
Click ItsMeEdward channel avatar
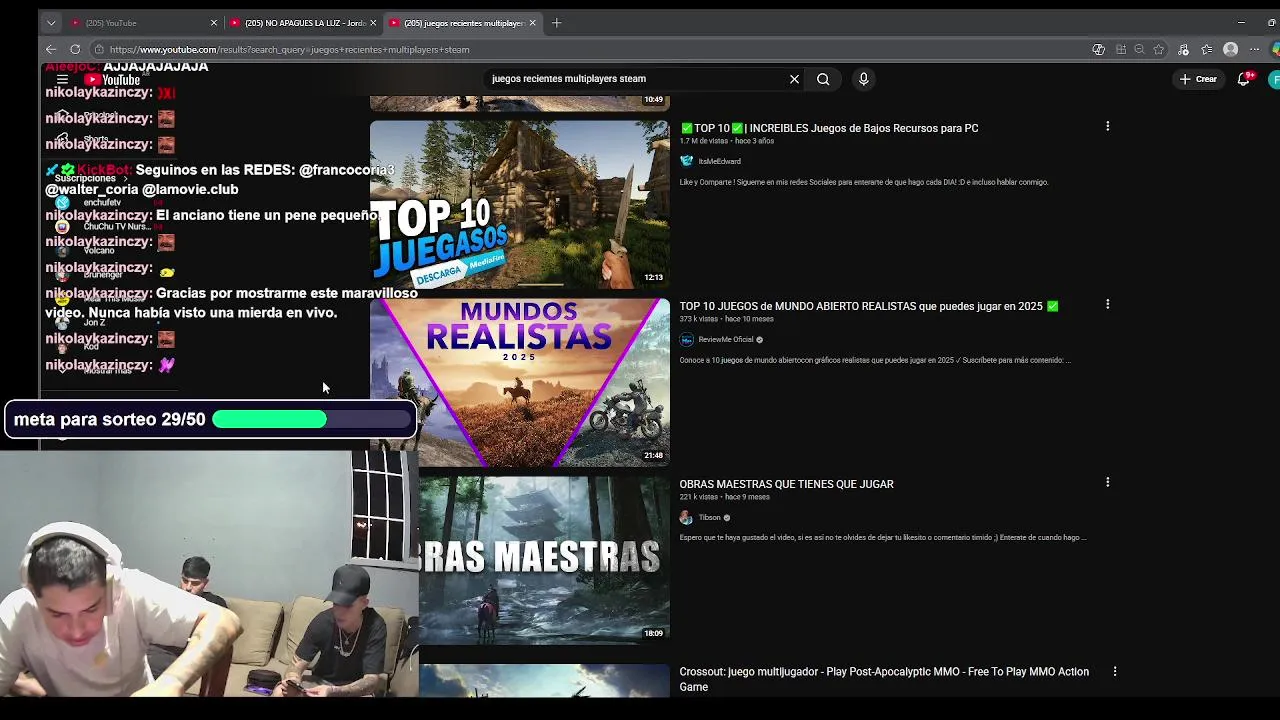(686, 161)
